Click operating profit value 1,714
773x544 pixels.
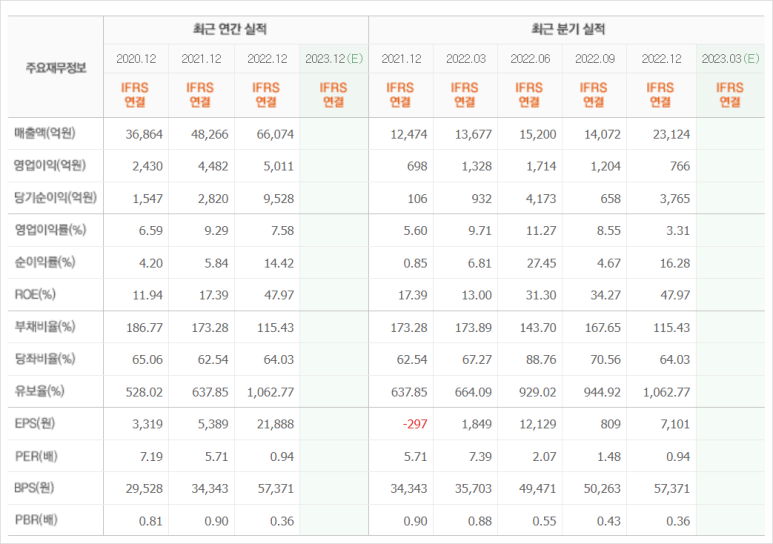pos(541,166)
